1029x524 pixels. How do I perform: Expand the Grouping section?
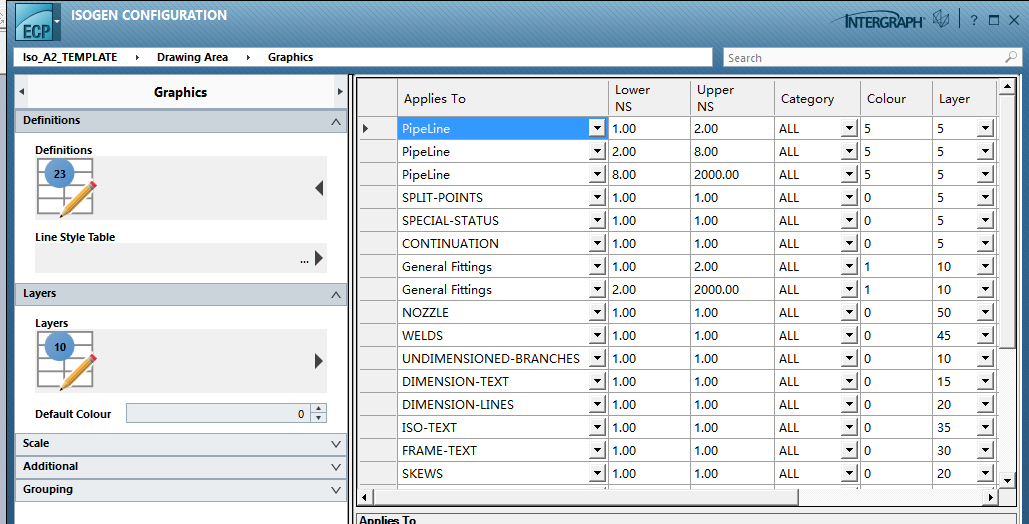pyautogui.click(x=336, y=491)
